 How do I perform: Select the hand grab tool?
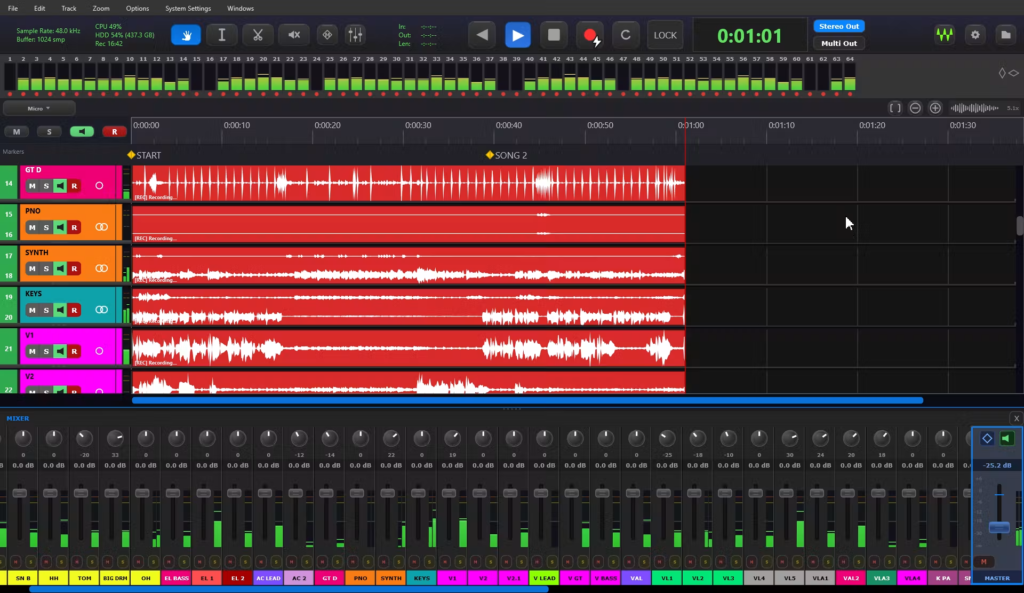tap(186, 35)
